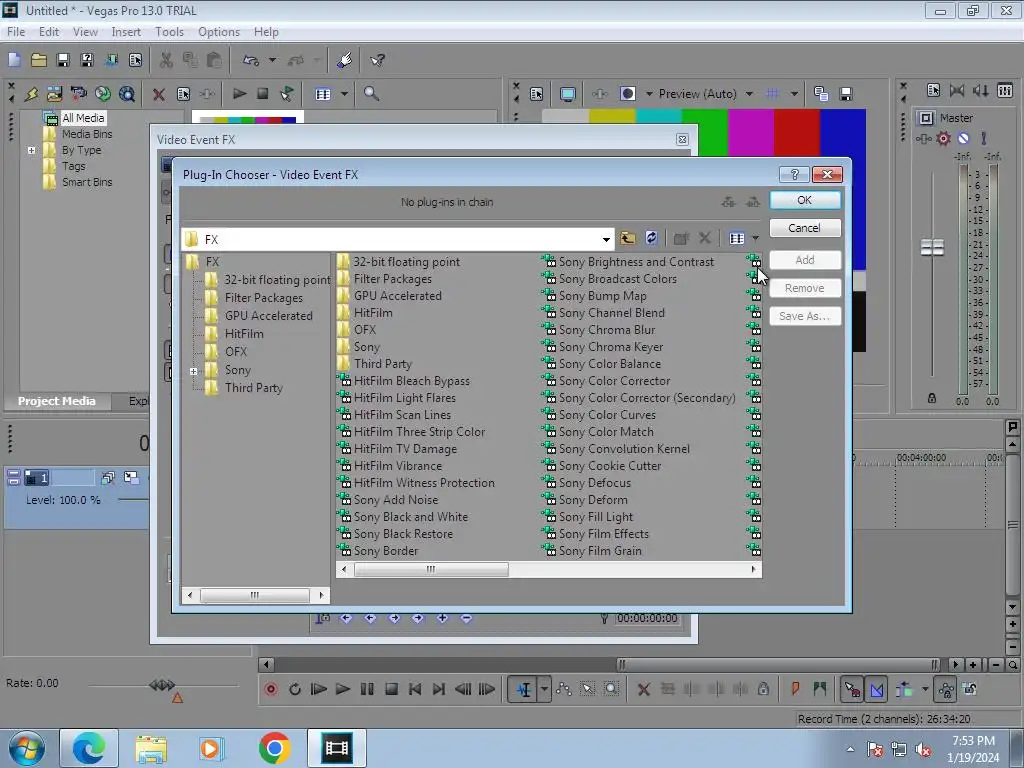Click the Cut scissors icon in toolbar
Screen dimensions: 1024x768
(x=166, y=60)
